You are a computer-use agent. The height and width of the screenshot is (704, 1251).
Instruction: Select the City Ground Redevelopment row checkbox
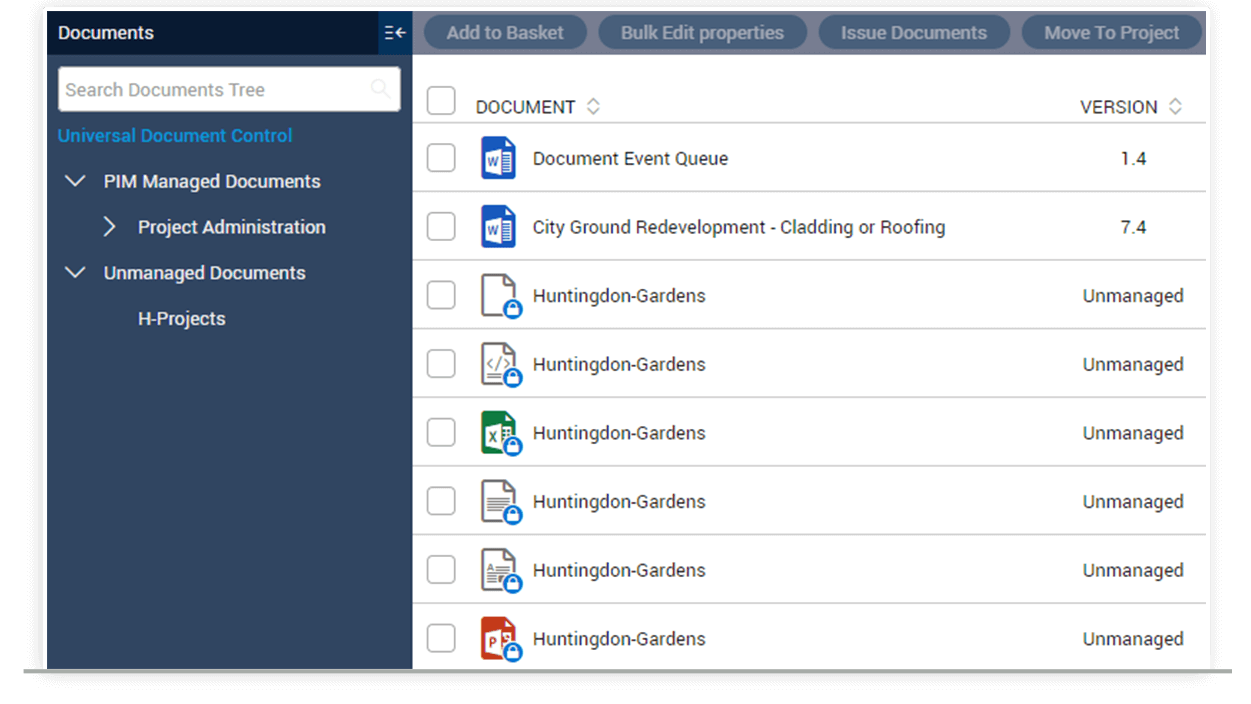point(441,226)
